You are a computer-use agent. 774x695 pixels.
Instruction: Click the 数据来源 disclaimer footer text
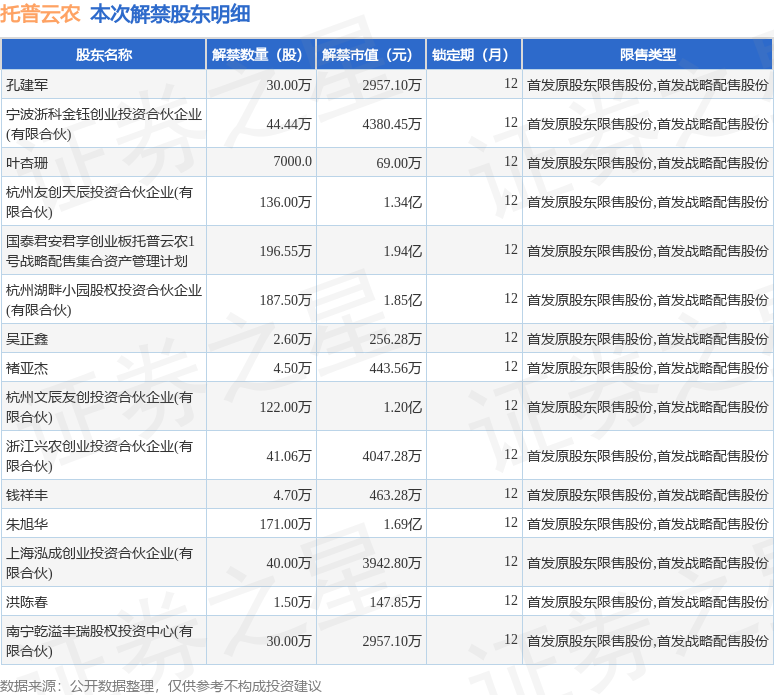click(161, 685)
